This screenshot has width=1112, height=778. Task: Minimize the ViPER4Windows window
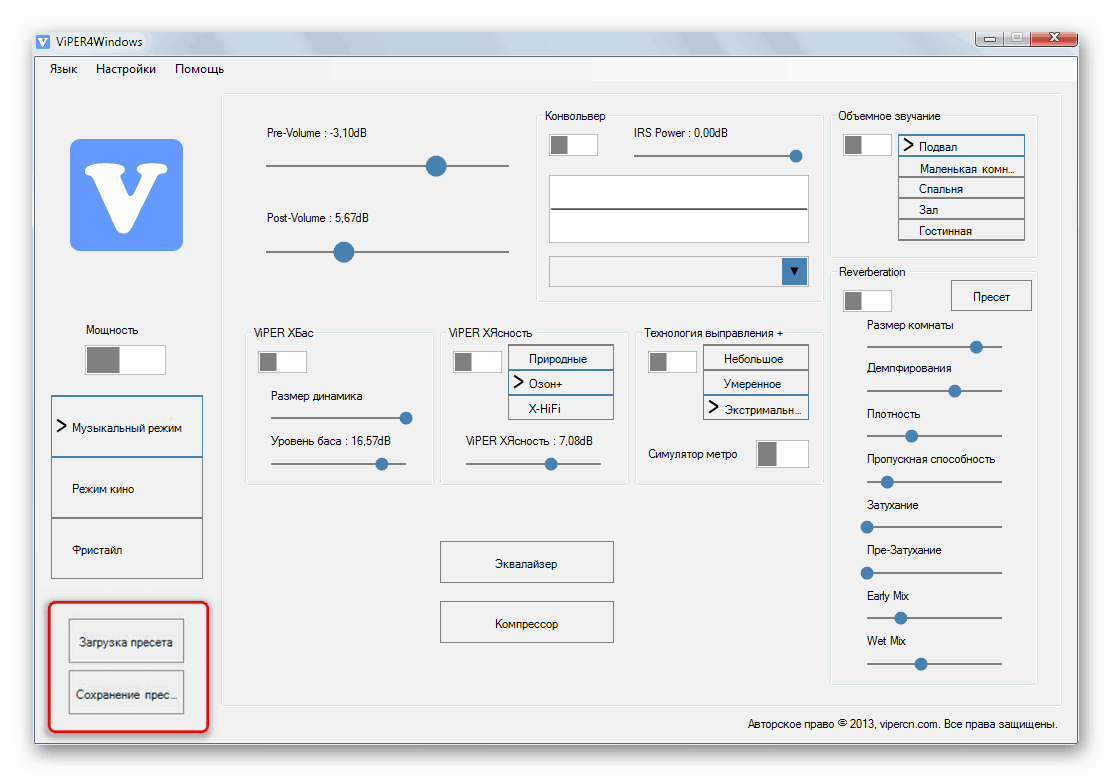click(989, 38)
